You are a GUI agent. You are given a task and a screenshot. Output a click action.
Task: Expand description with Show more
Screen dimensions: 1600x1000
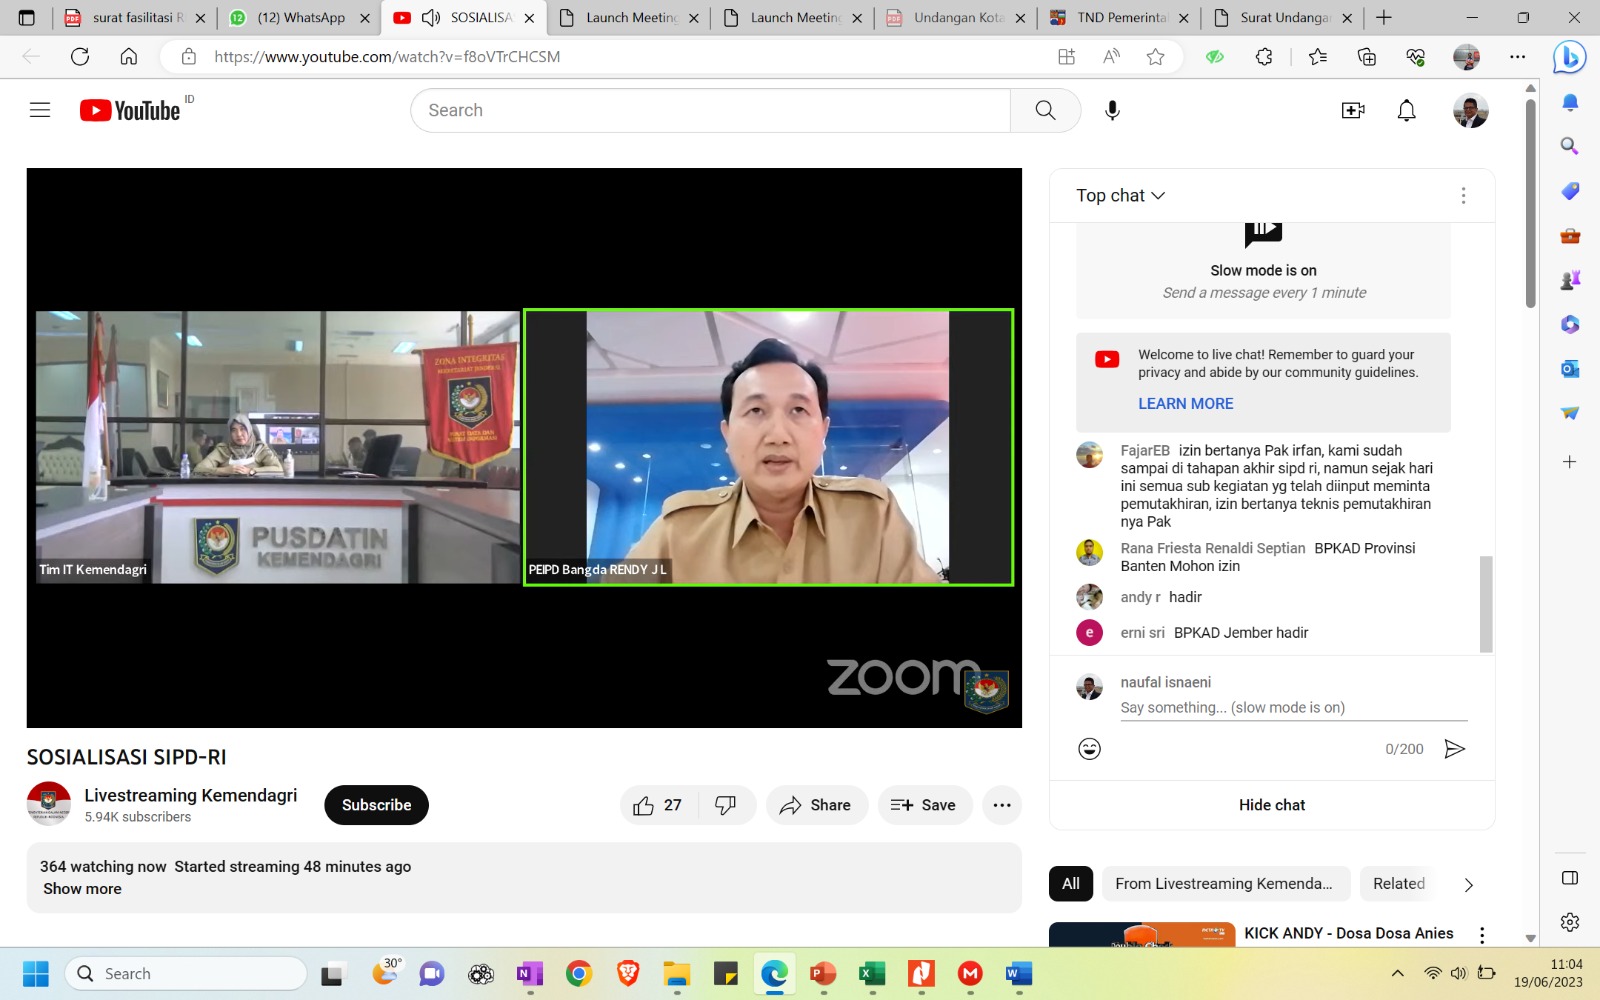[82, 889]
